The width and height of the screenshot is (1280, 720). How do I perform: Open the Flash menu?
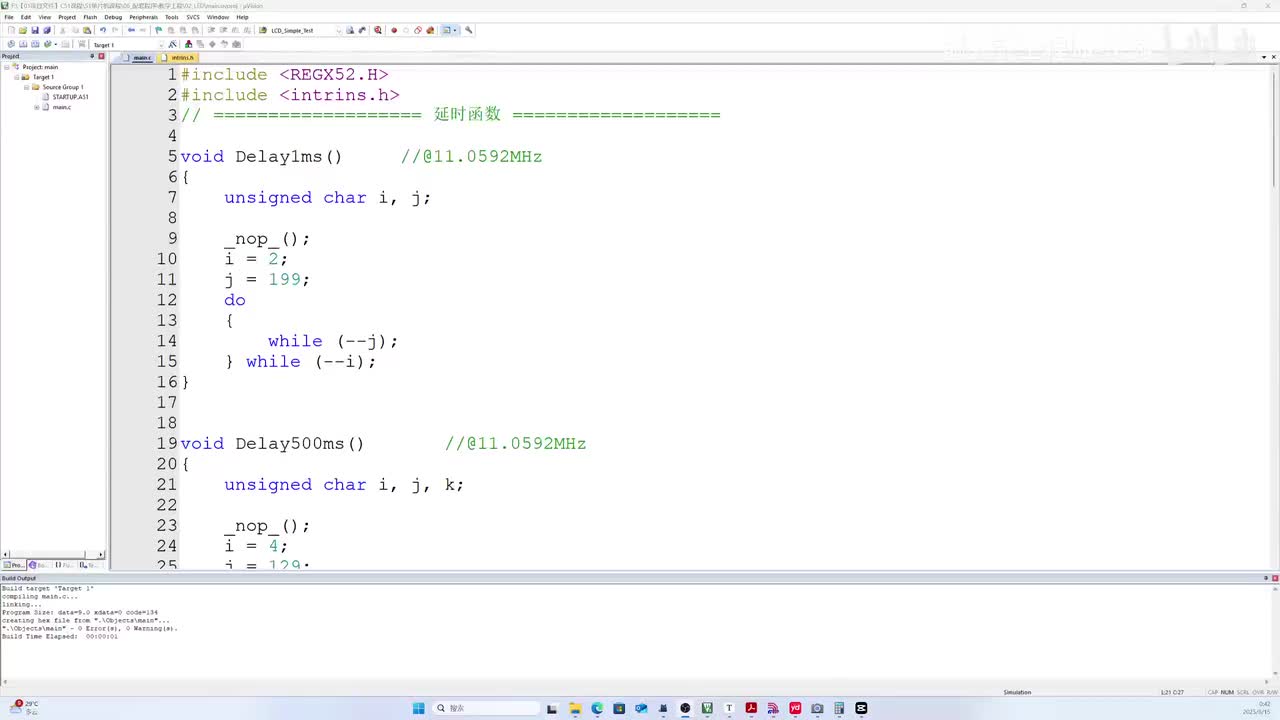click(90, 17)
